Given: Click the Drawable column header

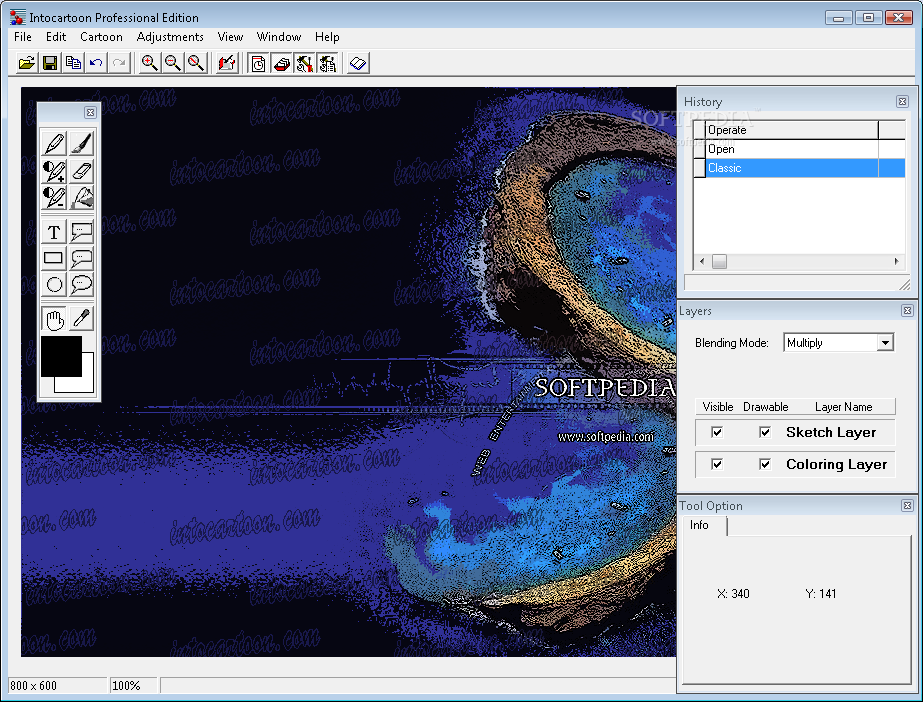Looking at the screenshot, I should [x=765, y=407].
